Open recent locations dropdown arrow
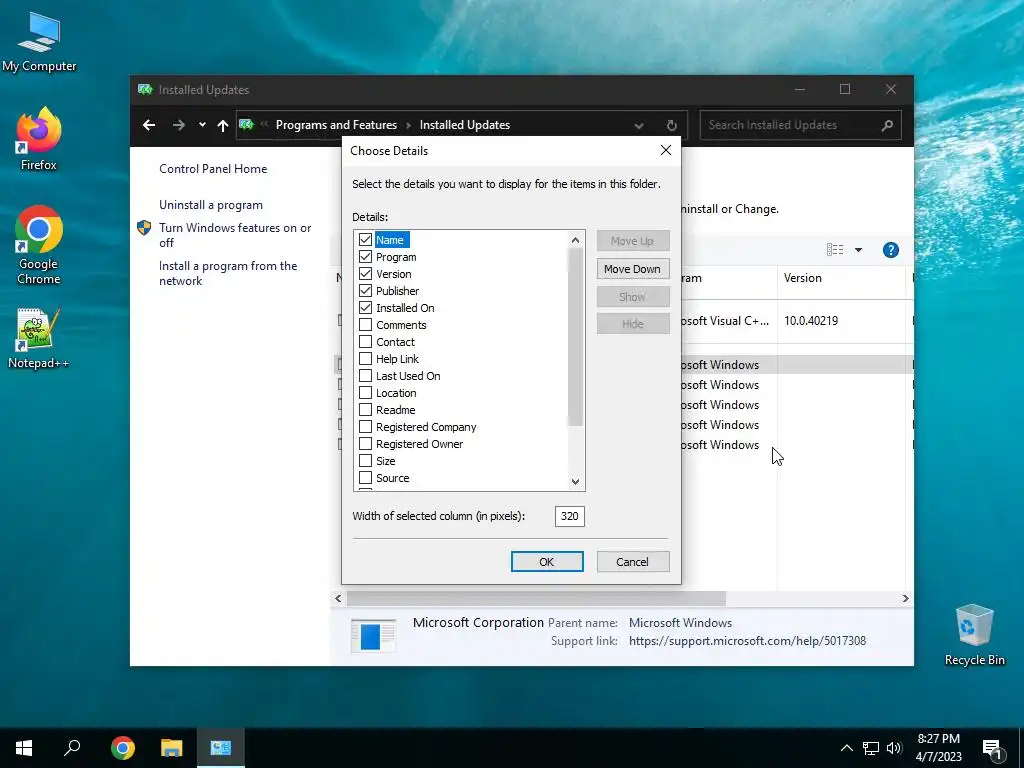The height and width of the screenshot is (768, 1024). tap(202, 125)
